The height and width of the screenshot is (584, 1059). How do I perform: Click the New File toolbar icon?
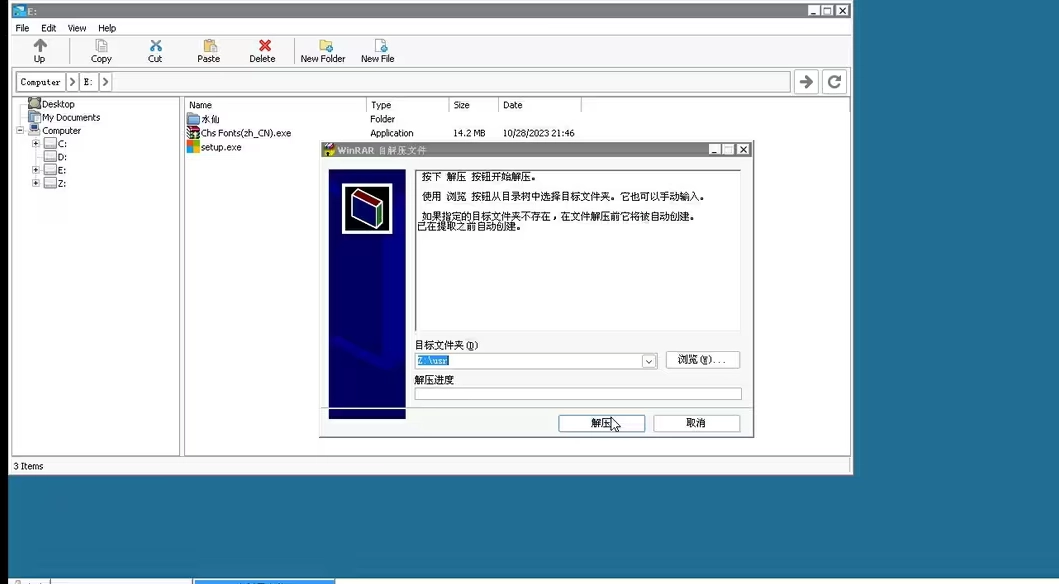(x=379, y=46)
